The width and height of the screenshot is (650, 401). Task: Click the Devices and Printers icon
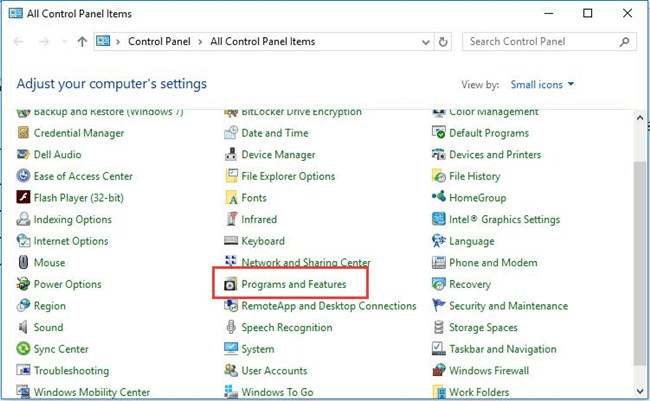pos(439,154)
